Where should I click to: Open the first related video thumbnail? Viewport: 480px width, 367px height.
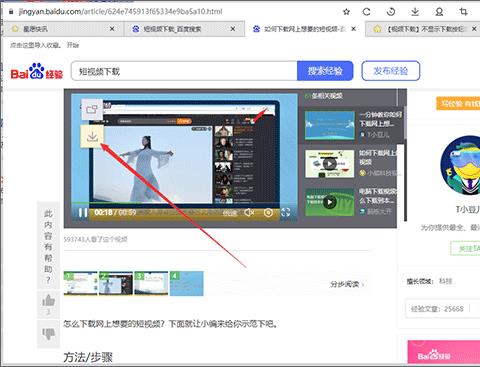click(x=330, y=125)
